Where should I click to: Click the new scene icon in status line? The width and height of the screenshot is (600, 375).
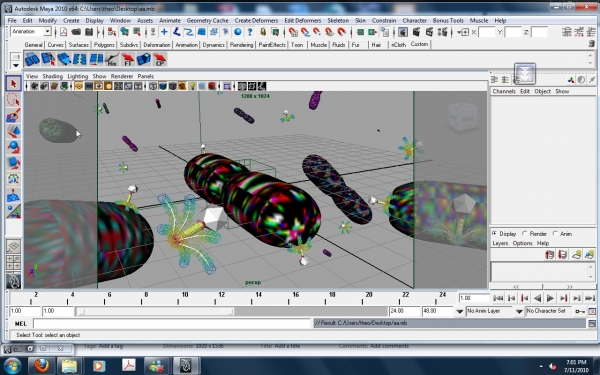click(x=64, y=32)
